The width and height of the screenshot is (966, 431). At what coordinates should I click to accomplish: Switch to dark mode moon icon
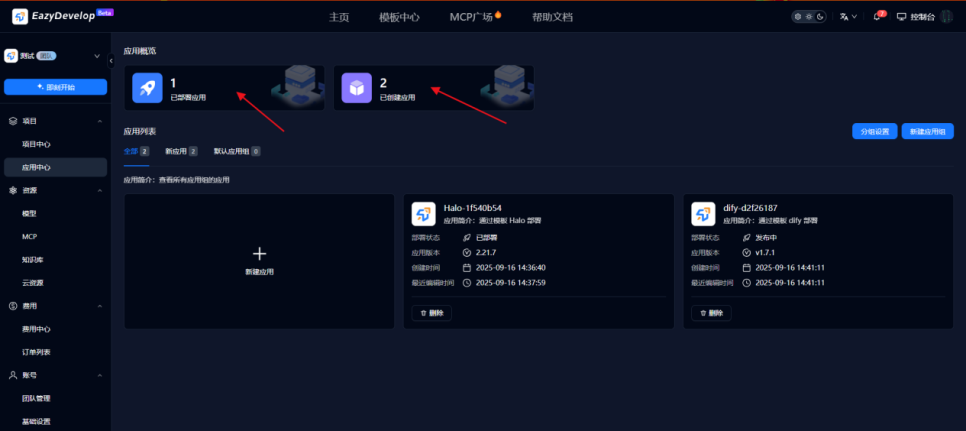click(821, 17)
